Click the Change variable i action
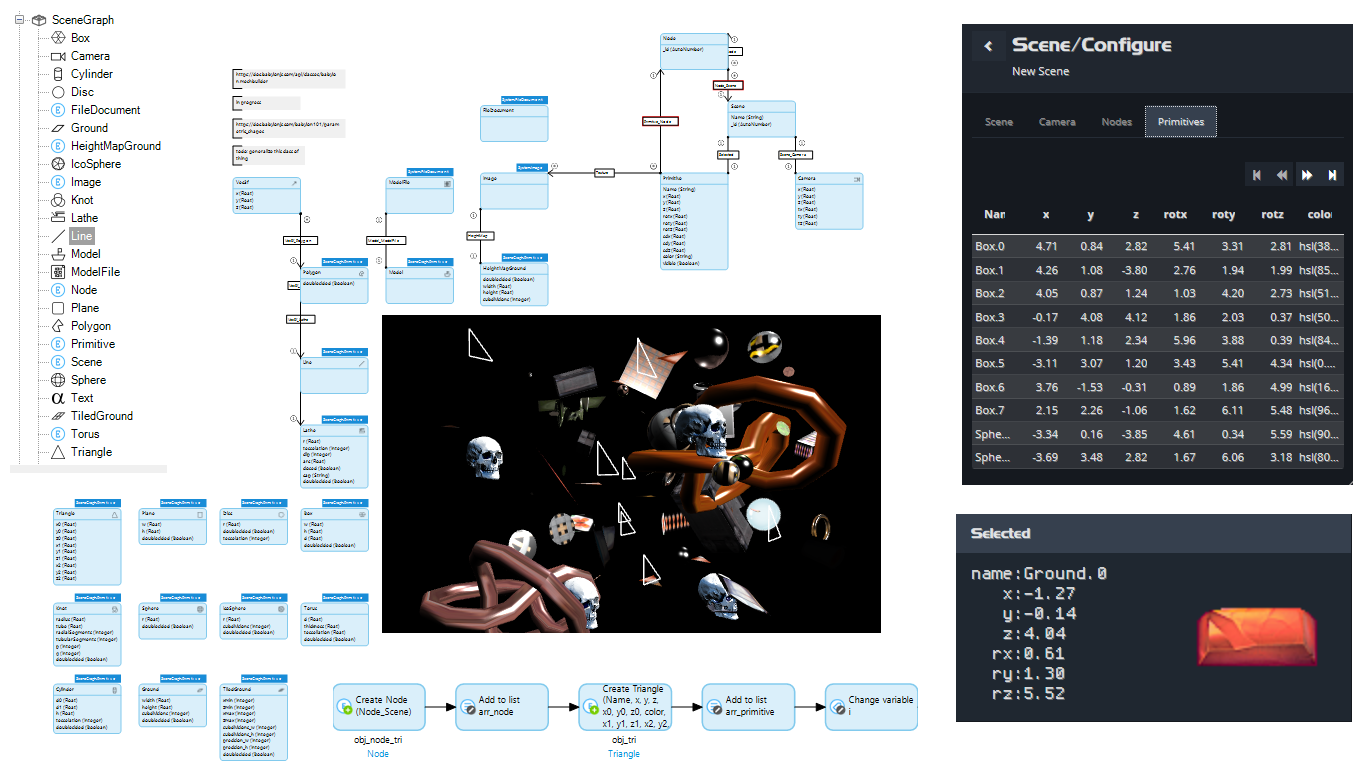The image size is (1366, 768). [x=871, y=707]
